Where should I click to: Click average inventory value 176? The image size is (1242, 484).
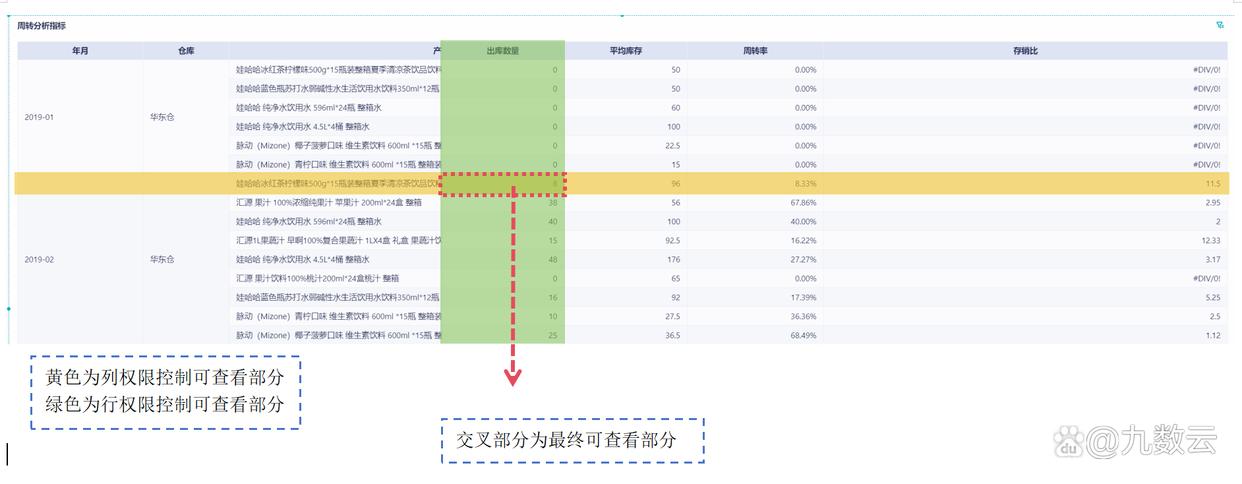tap(674, 259)
